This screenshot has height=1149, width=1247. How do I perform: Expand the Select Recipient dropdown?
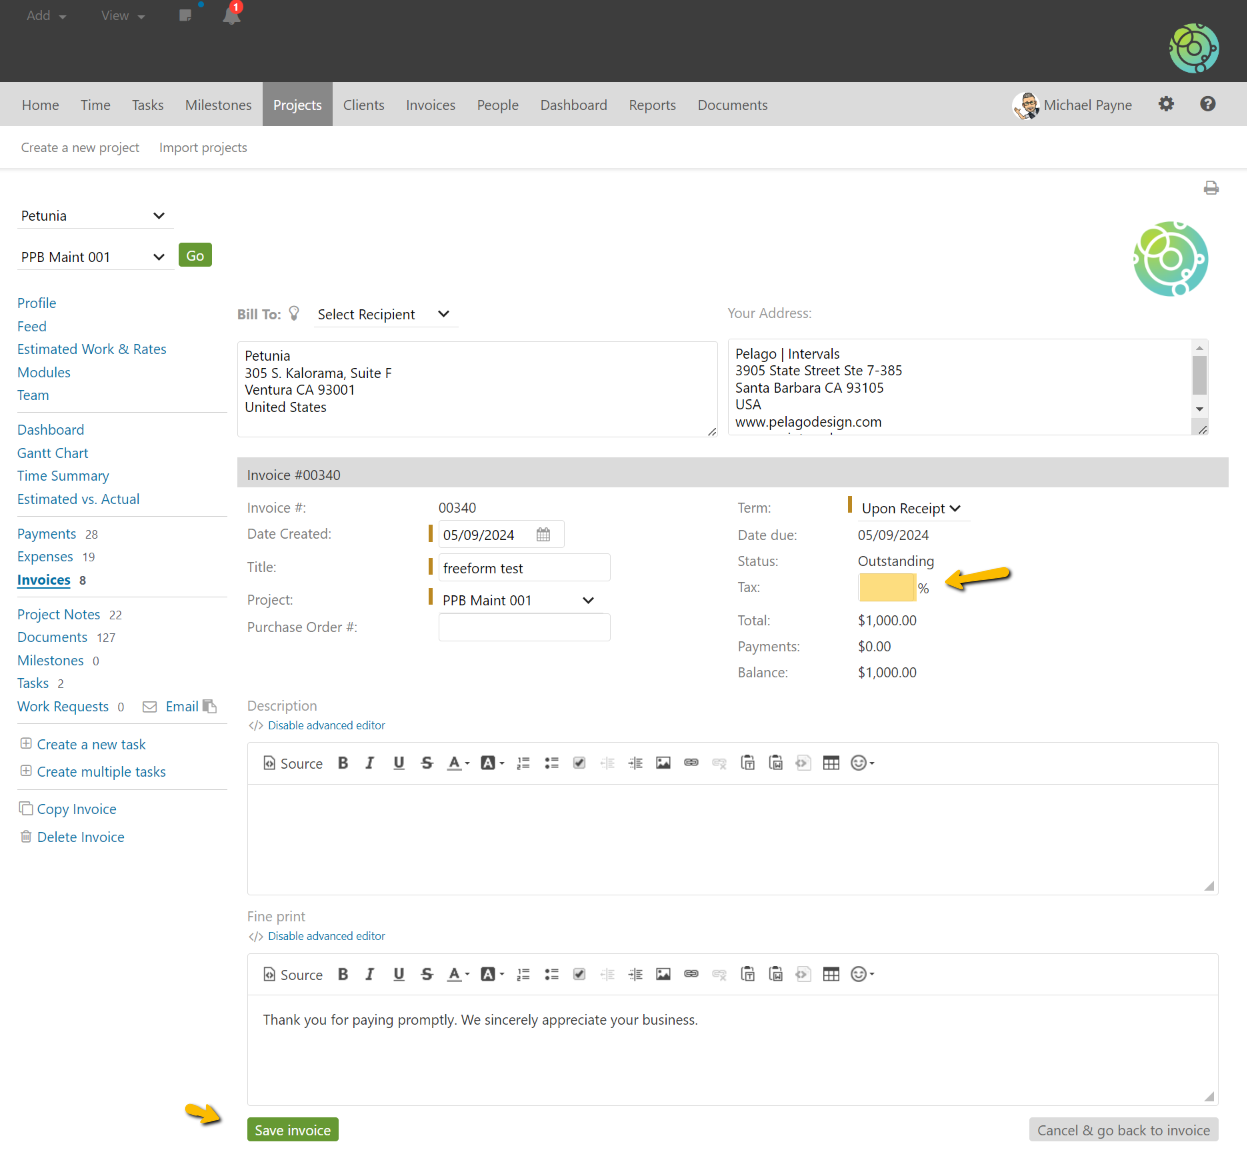point(383,314)
